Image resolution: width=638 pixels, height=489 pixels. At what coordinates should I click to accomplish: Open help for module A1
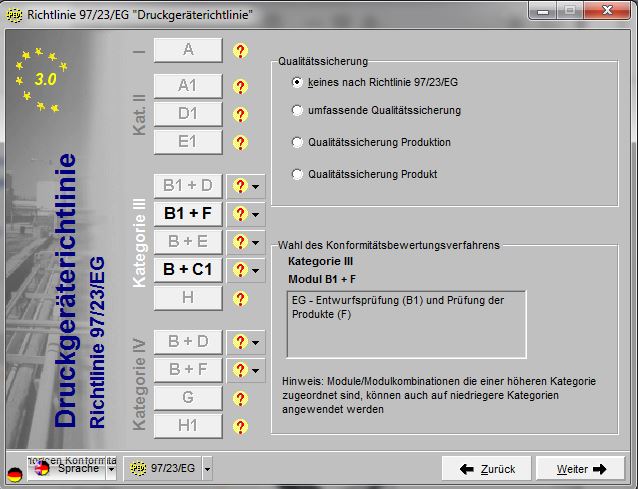tap(240, 87)
